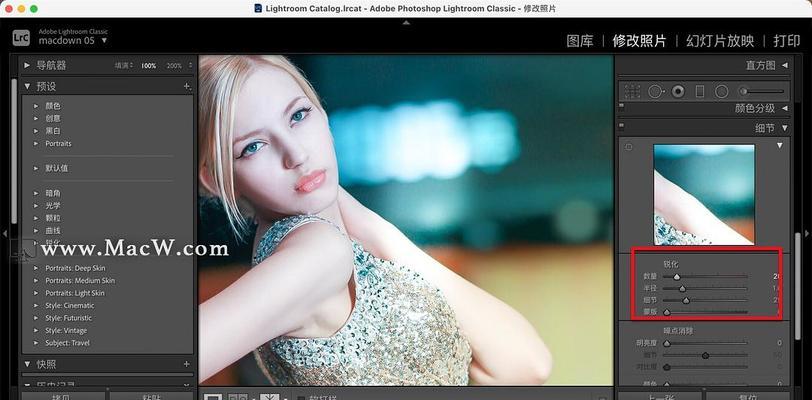Expand the 颜色 preset group
This screenshot has height=400, width=812.
coord(36,106)
